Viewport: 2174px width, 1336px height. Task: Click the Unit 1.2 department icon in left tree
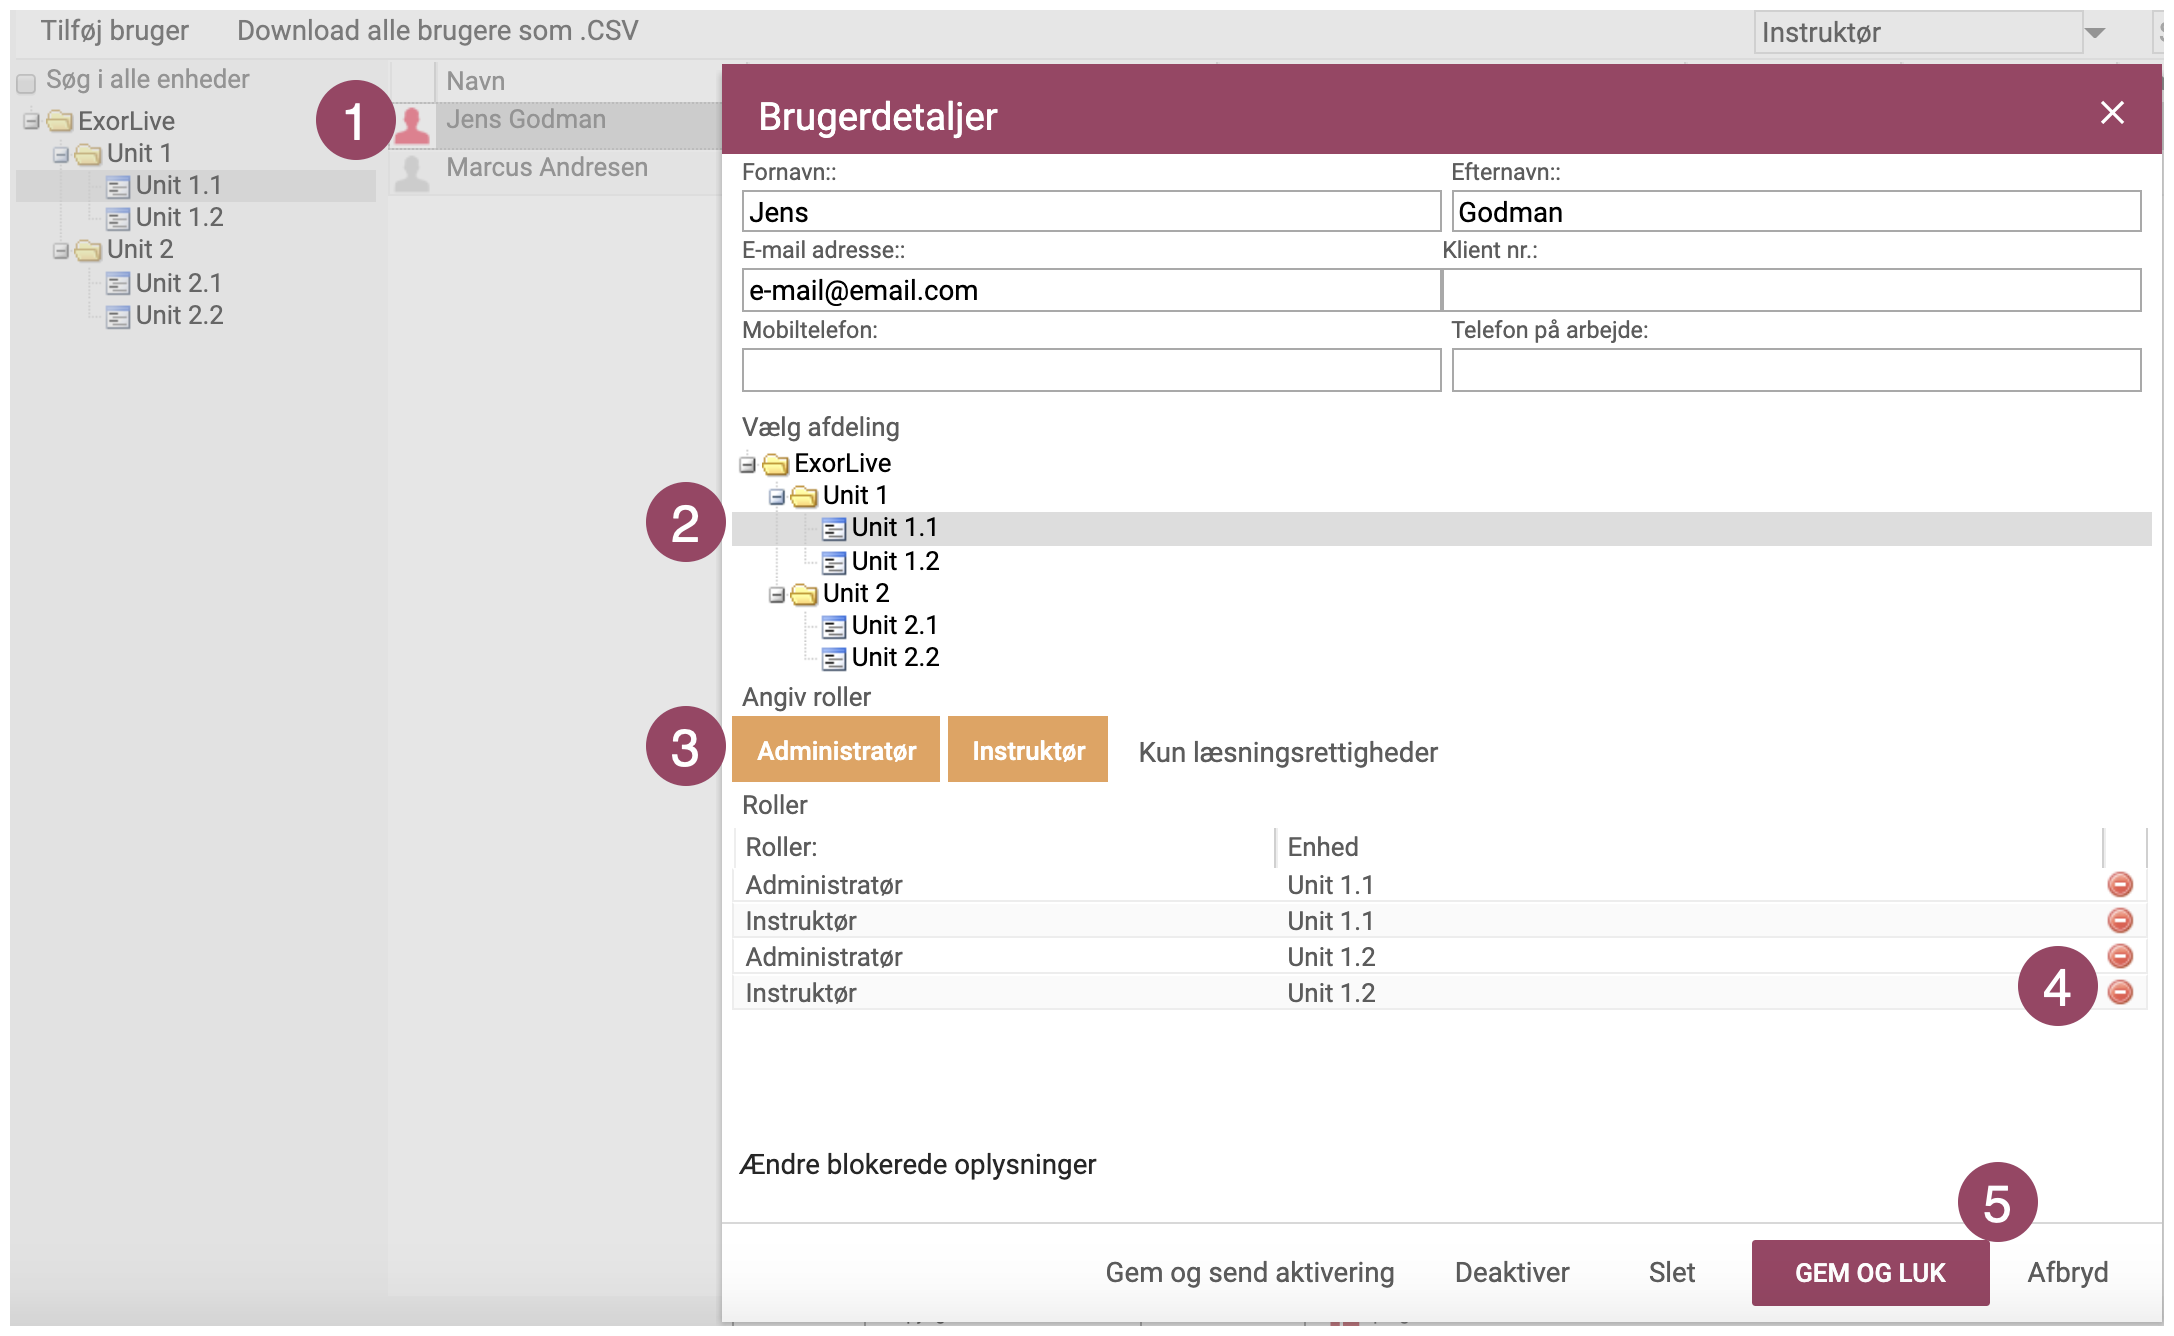click(x=118, y=219)
